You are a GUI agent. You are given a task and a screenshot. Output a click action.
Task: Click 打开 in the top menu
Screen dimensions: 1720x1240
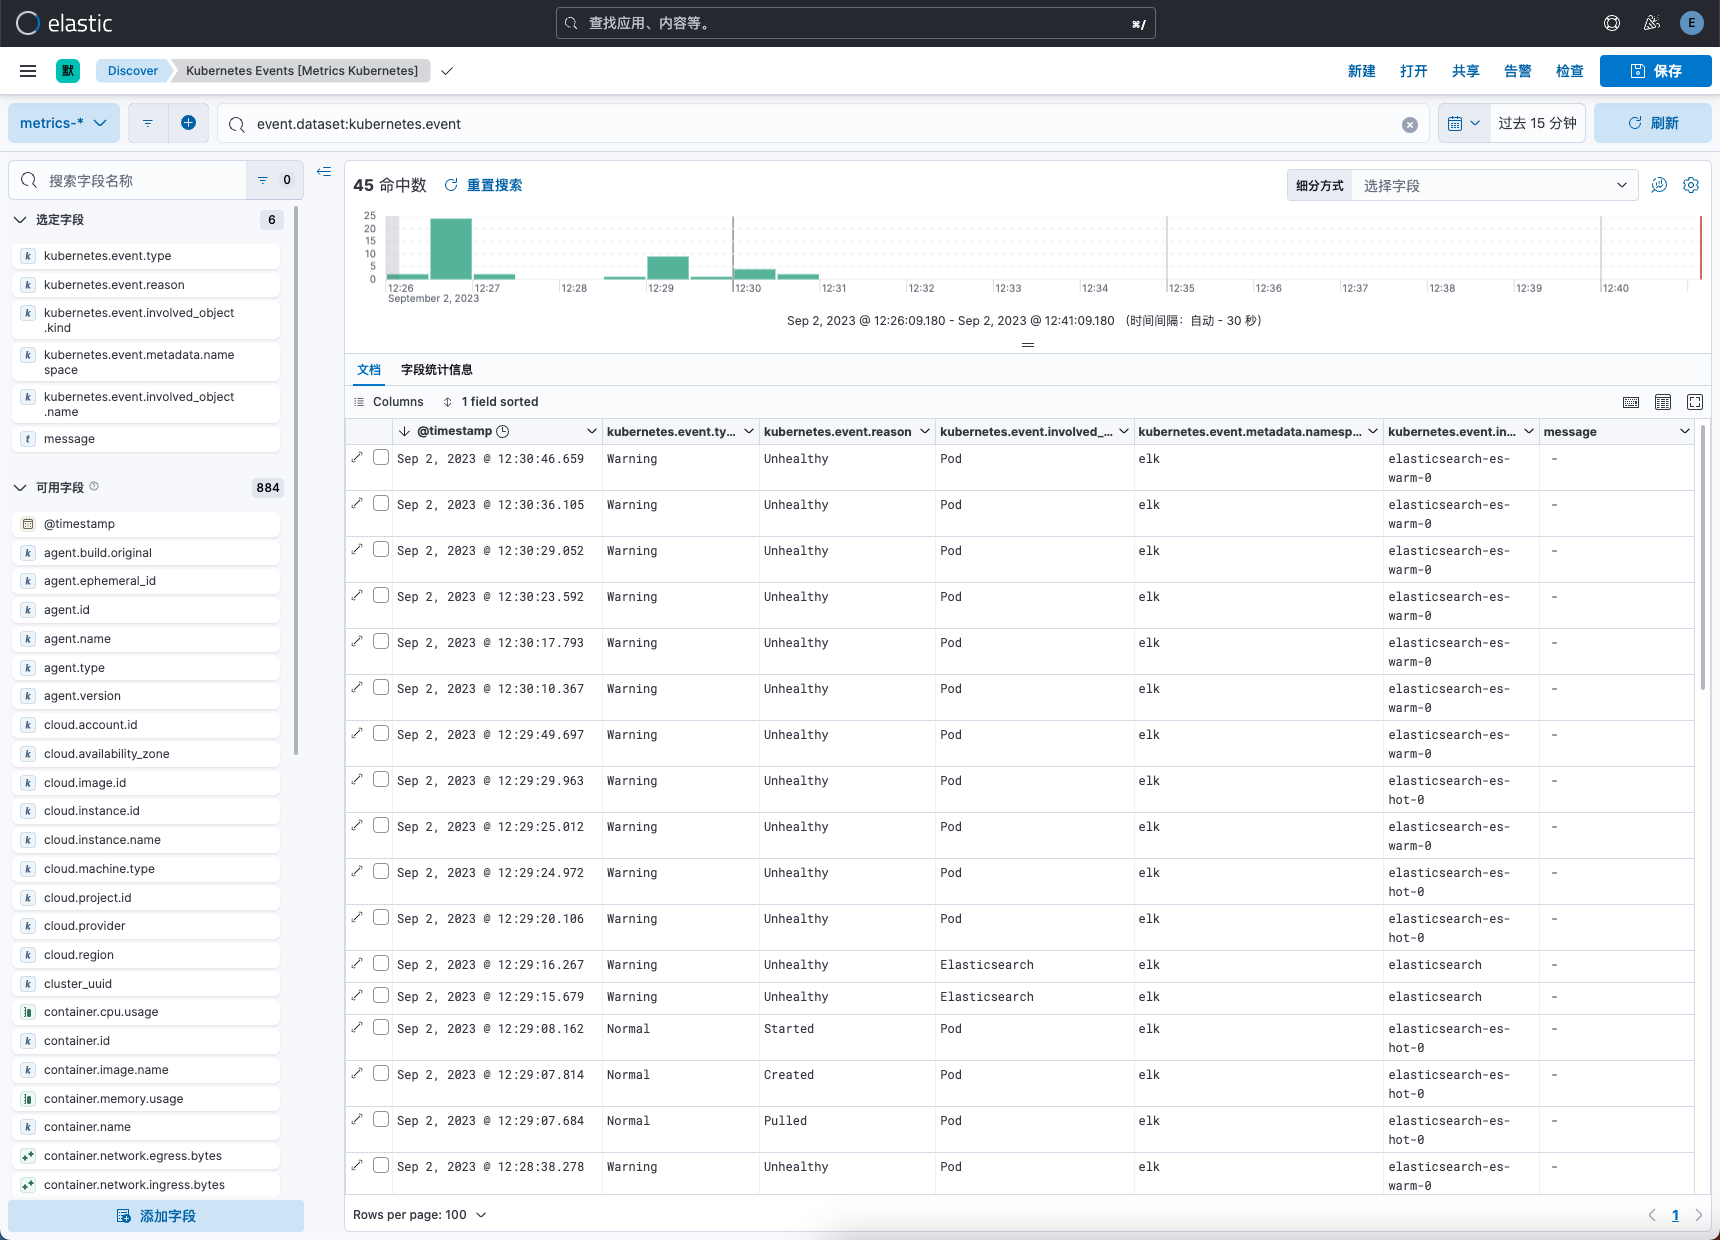[x=1414, y=71]
